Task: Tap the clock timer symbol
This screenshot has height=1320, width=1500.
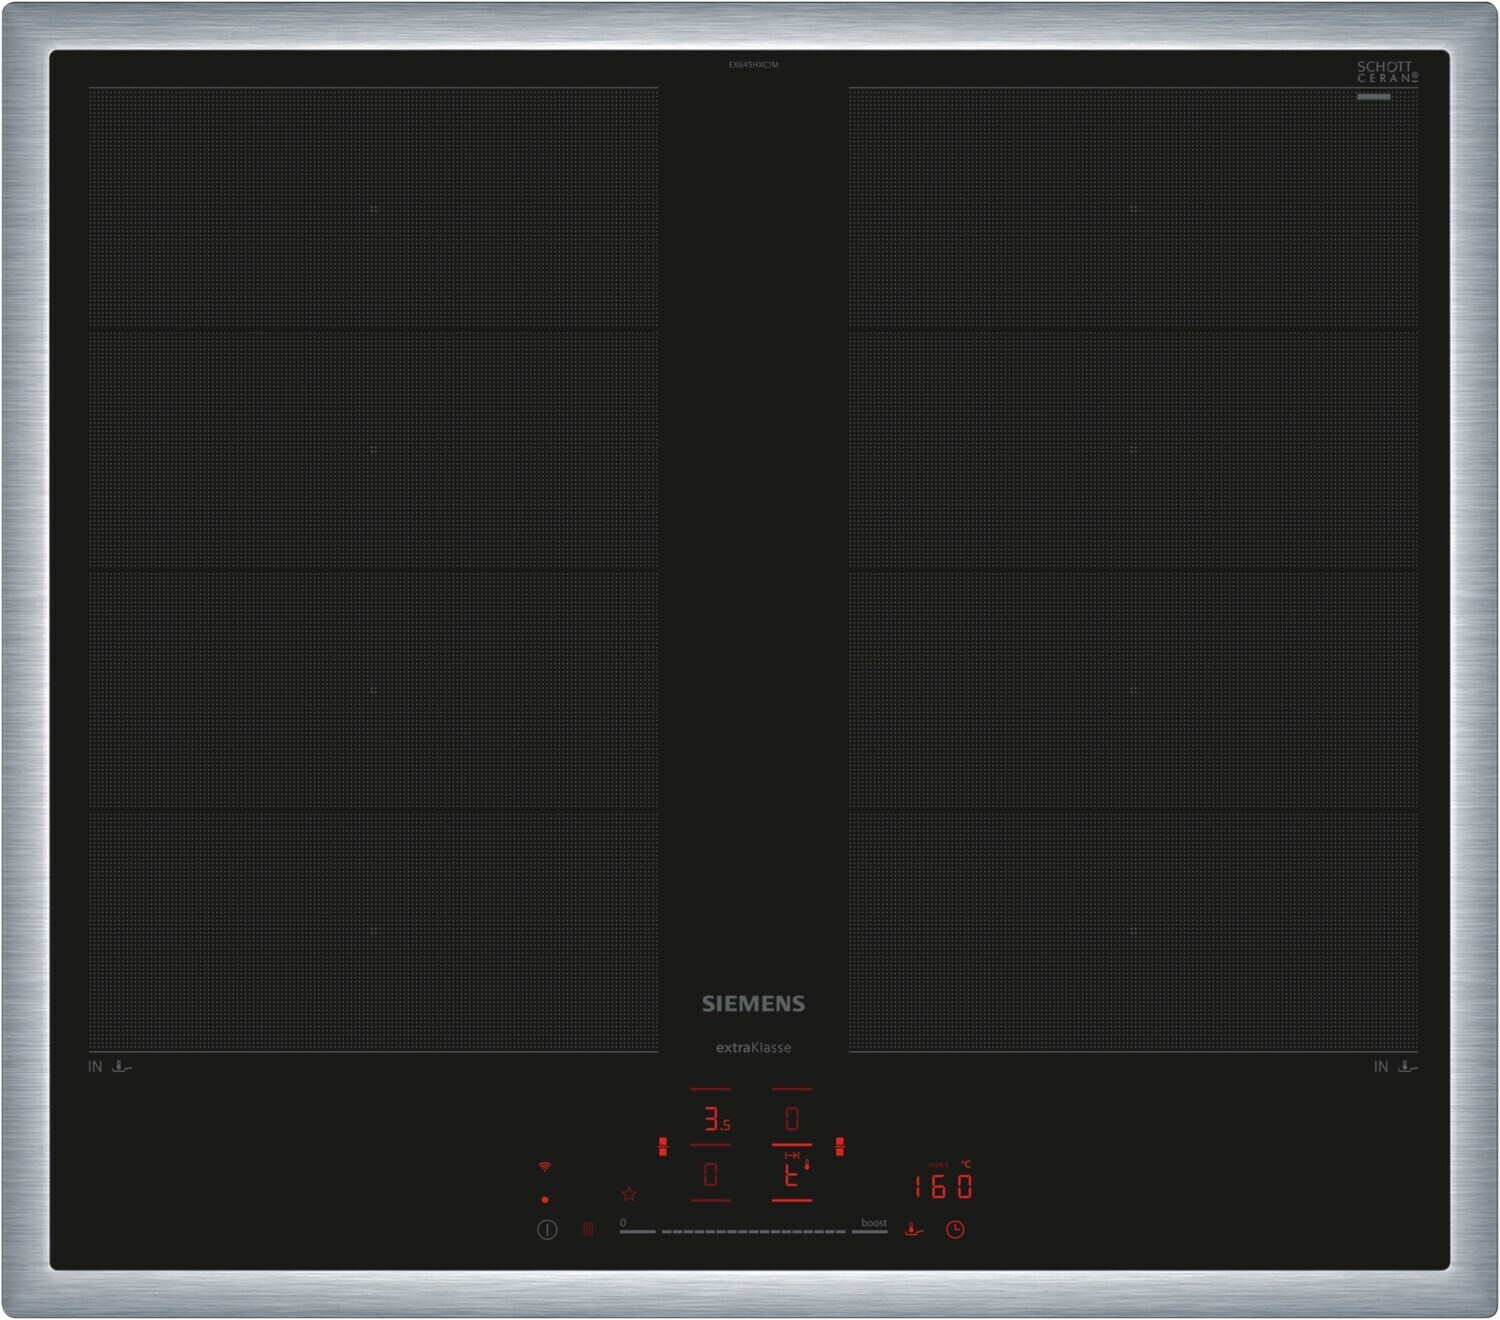Action: tap(955, 1230)
